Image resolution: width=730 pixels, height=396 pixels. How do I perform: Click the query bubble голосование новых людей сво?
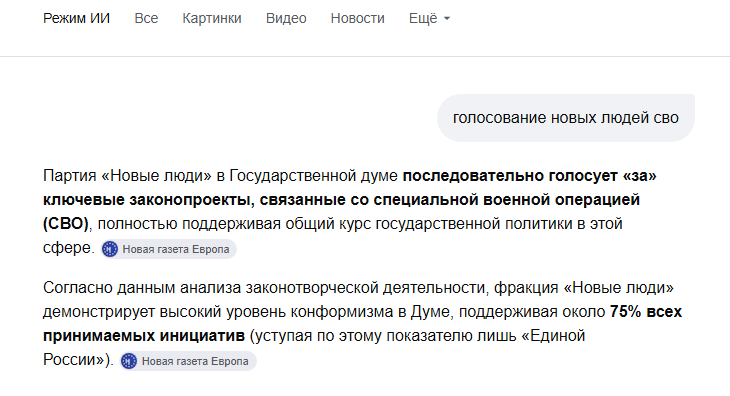(x=566, y=118)
